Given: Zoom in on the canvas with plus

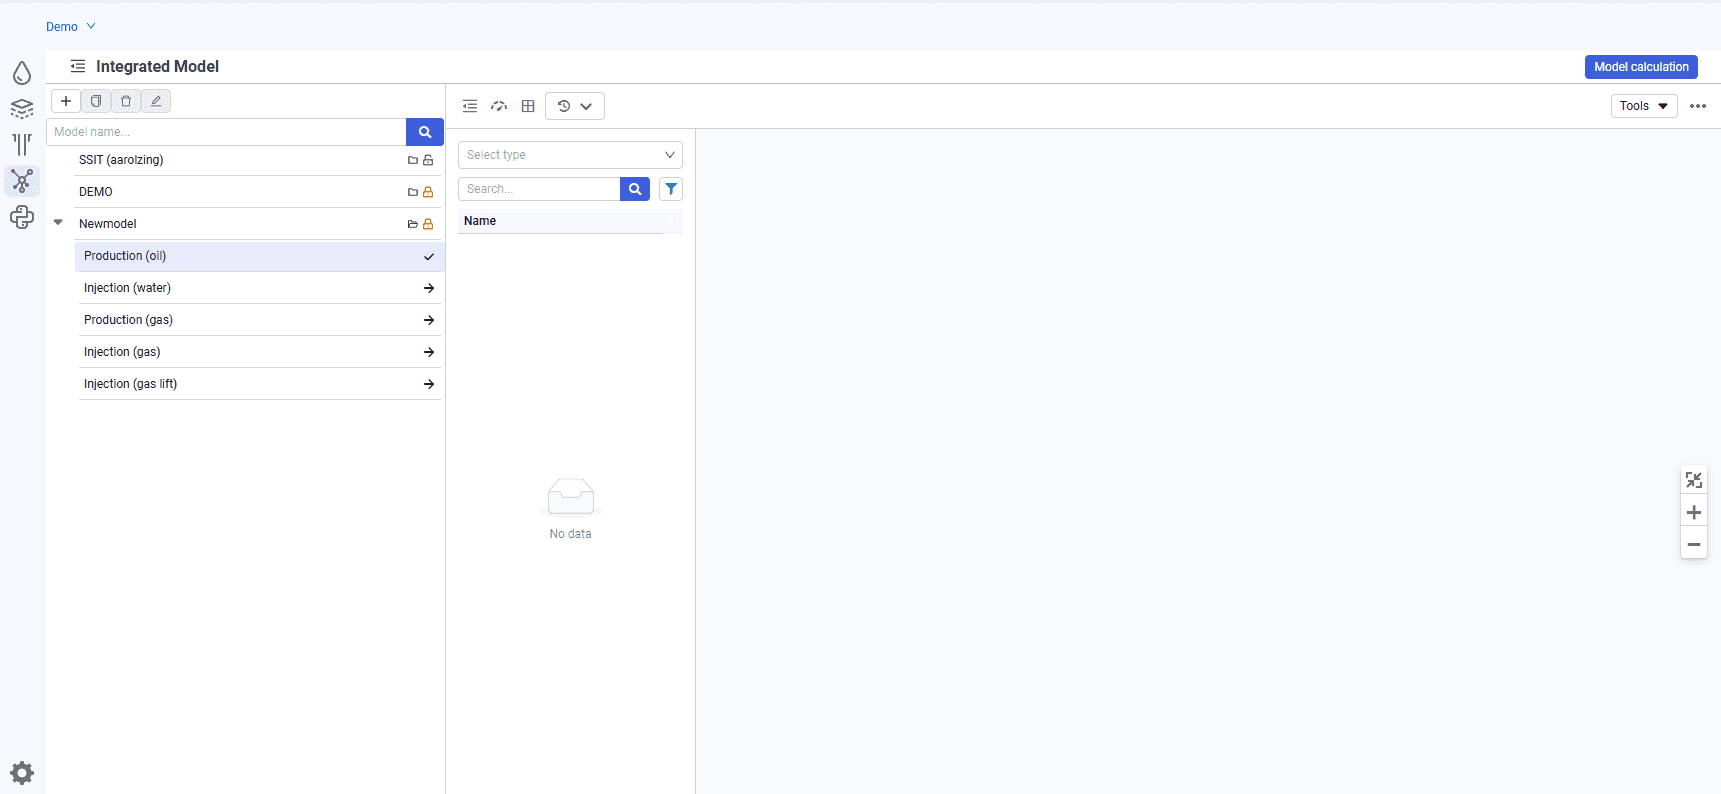Looking at the screenshot, I should pyautogui.click(x=1694, y=513).
